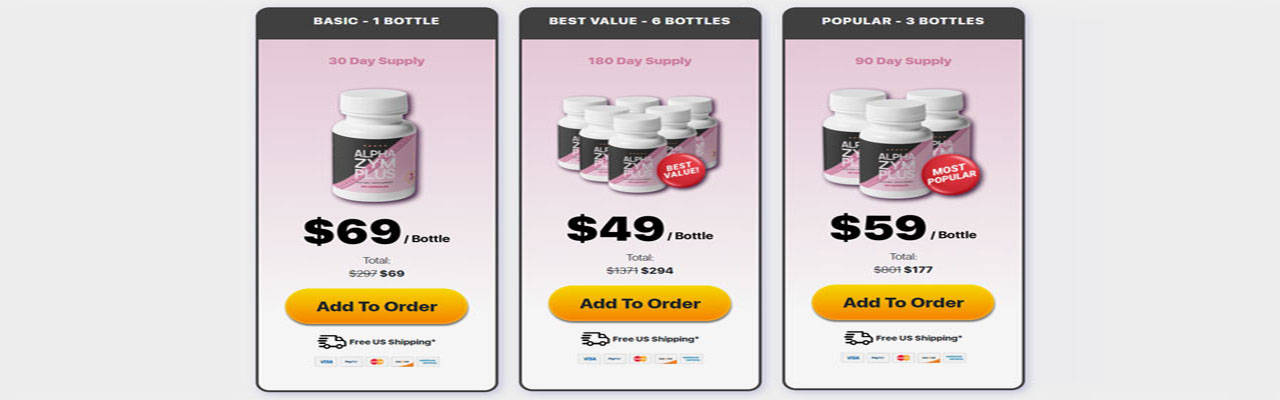Add the Popular 3 bottles package to order
1280x400 pixels.
pyautogui.click(x=903, y=302)
